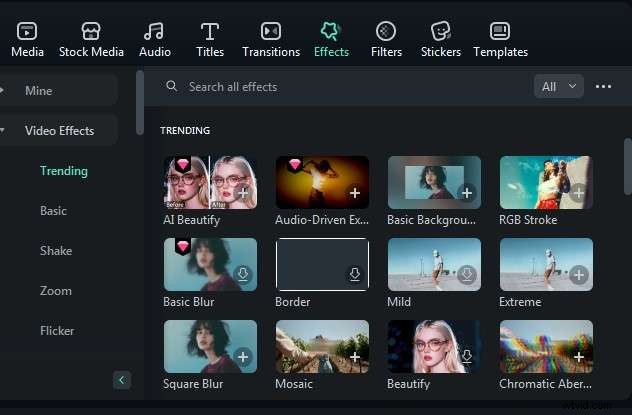Select the Chromatic Aberration effect thumbnail
The height and width of the screenshot is (415, 632).
(546, 346)
